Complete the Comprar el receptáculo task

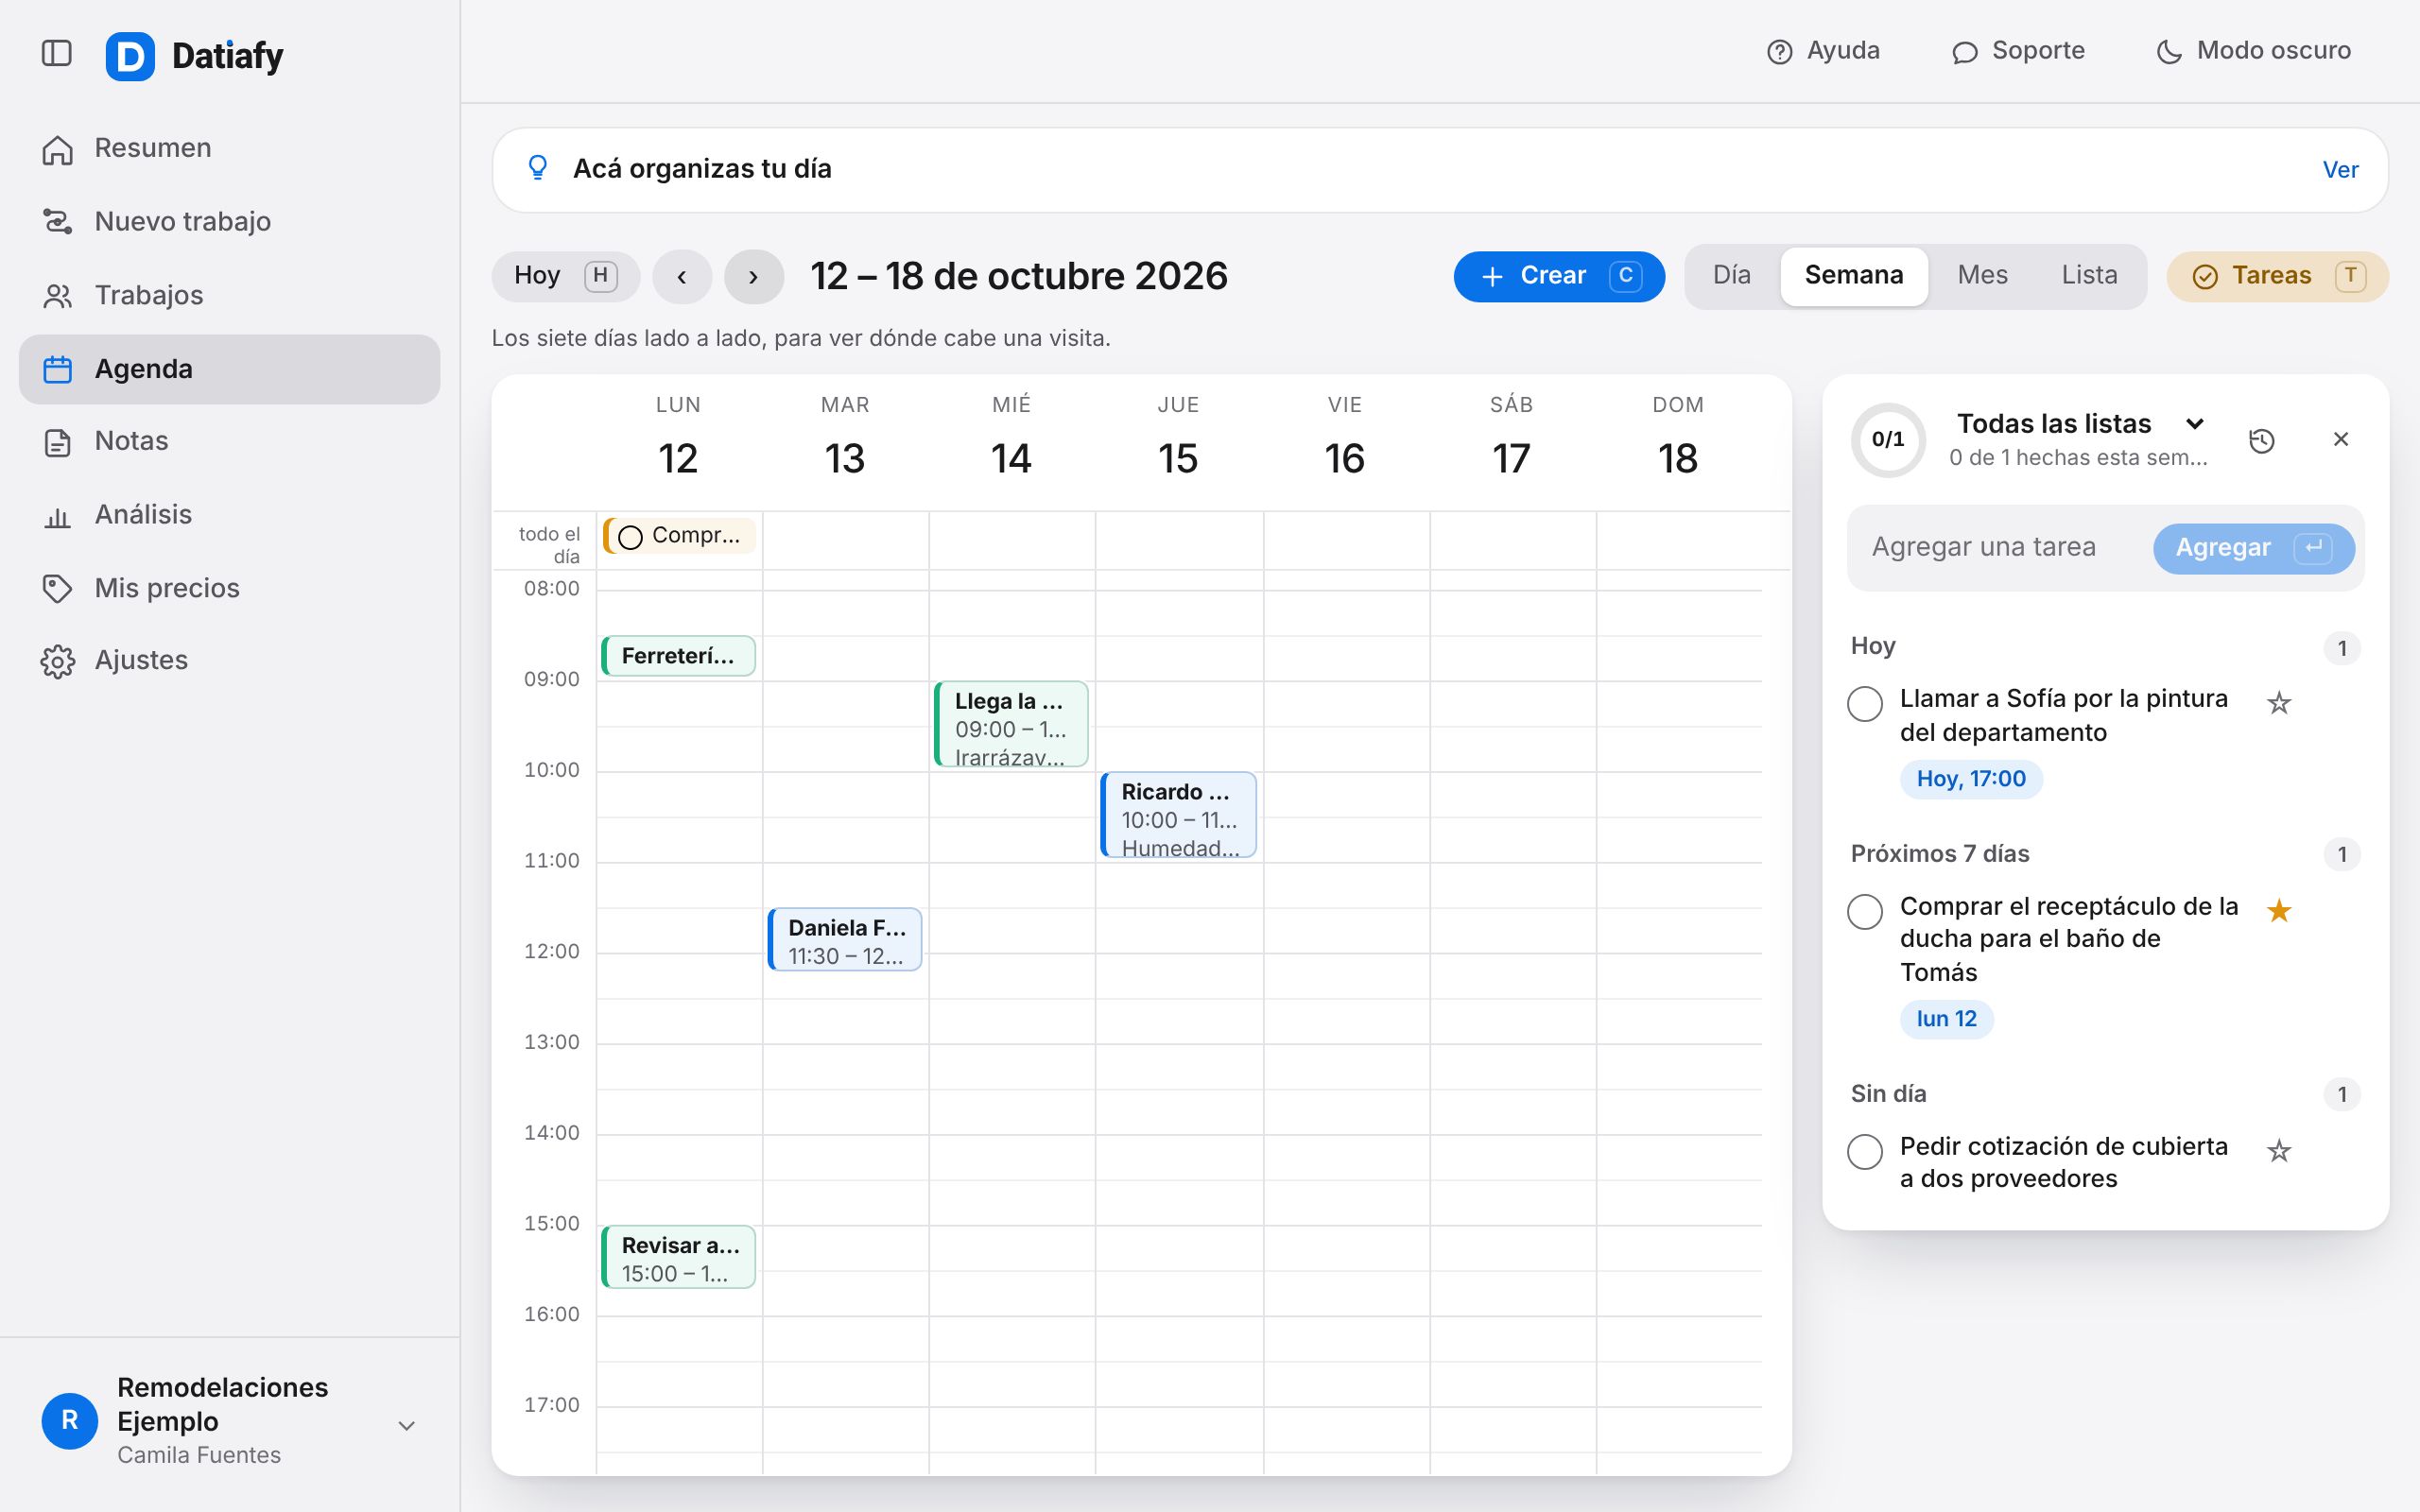click(x=1865, y=912)
